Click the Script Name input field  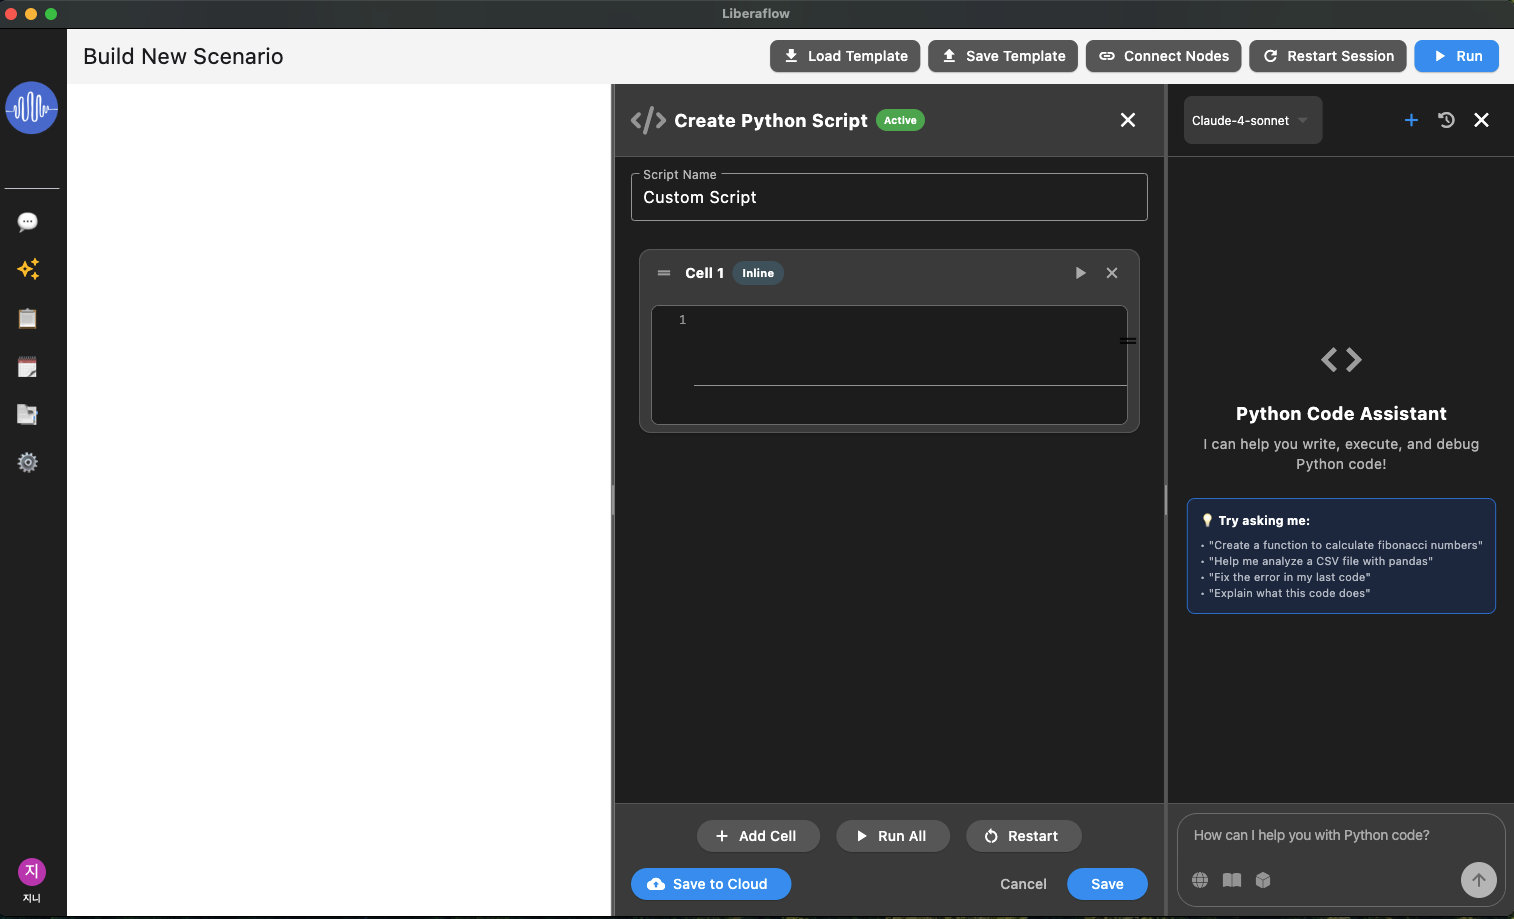tap(888, 198)
